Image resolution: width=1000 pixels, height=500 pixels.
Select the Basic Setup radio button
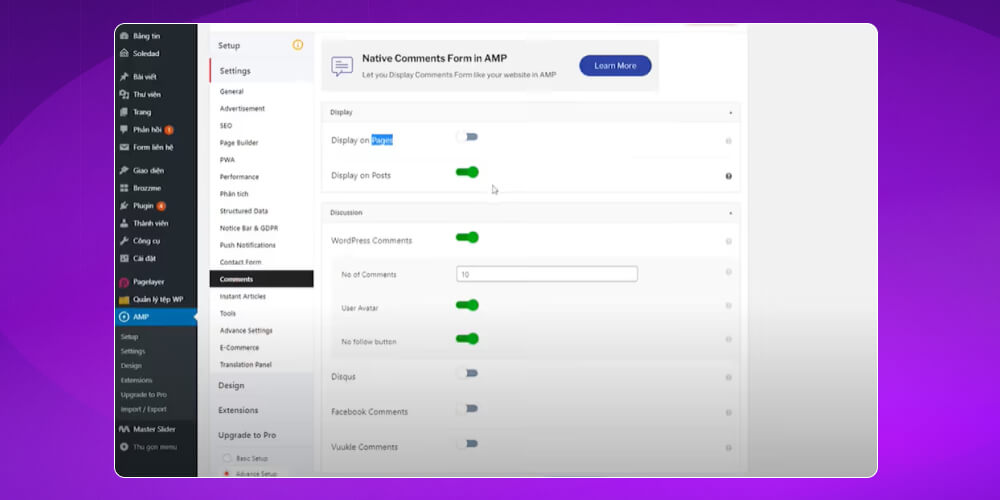coord(227,458)
